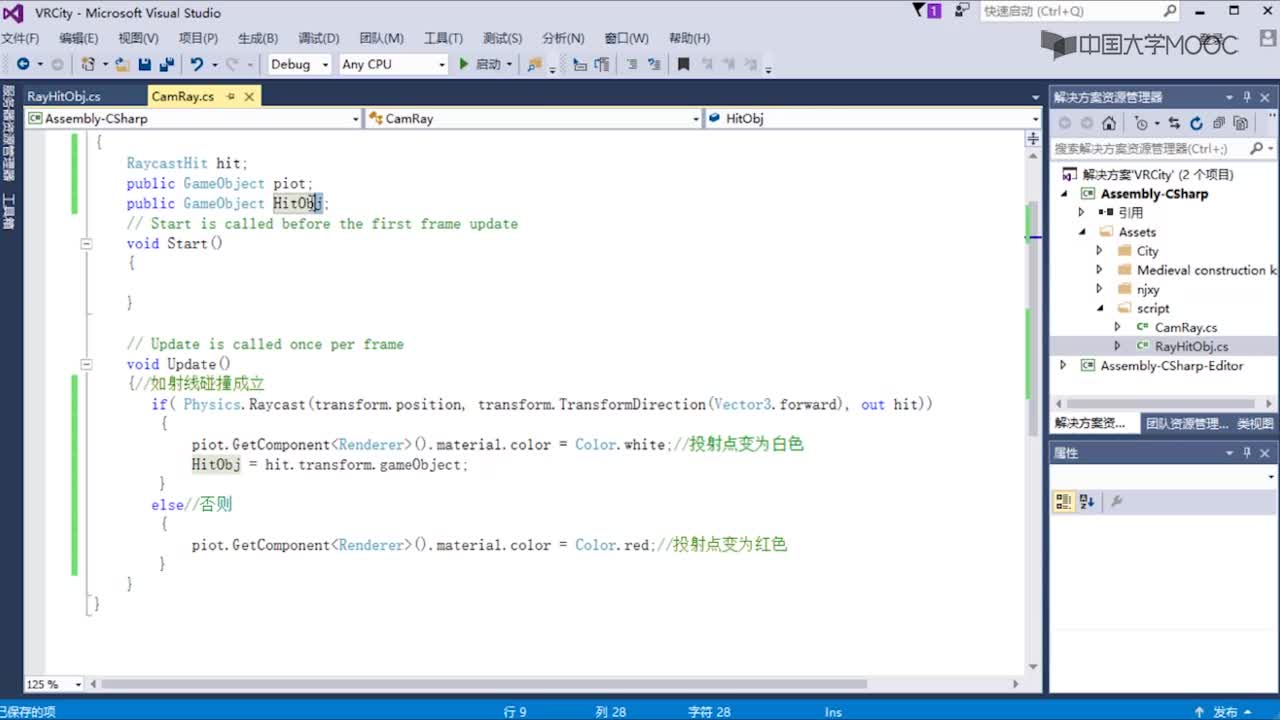
Task: Click the 快速启动 quick launch search box
Action: click(1079, 11)
